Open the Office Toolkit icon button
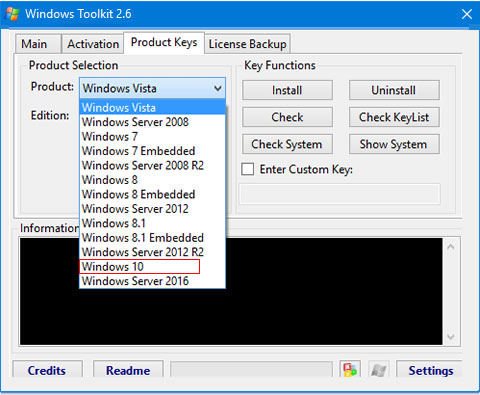 point(350,369)
